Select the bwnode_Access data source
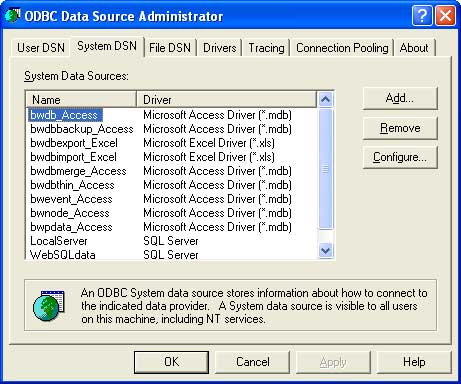Image resolution: width=461 pixels, height=384 pixels. (70, 213)
